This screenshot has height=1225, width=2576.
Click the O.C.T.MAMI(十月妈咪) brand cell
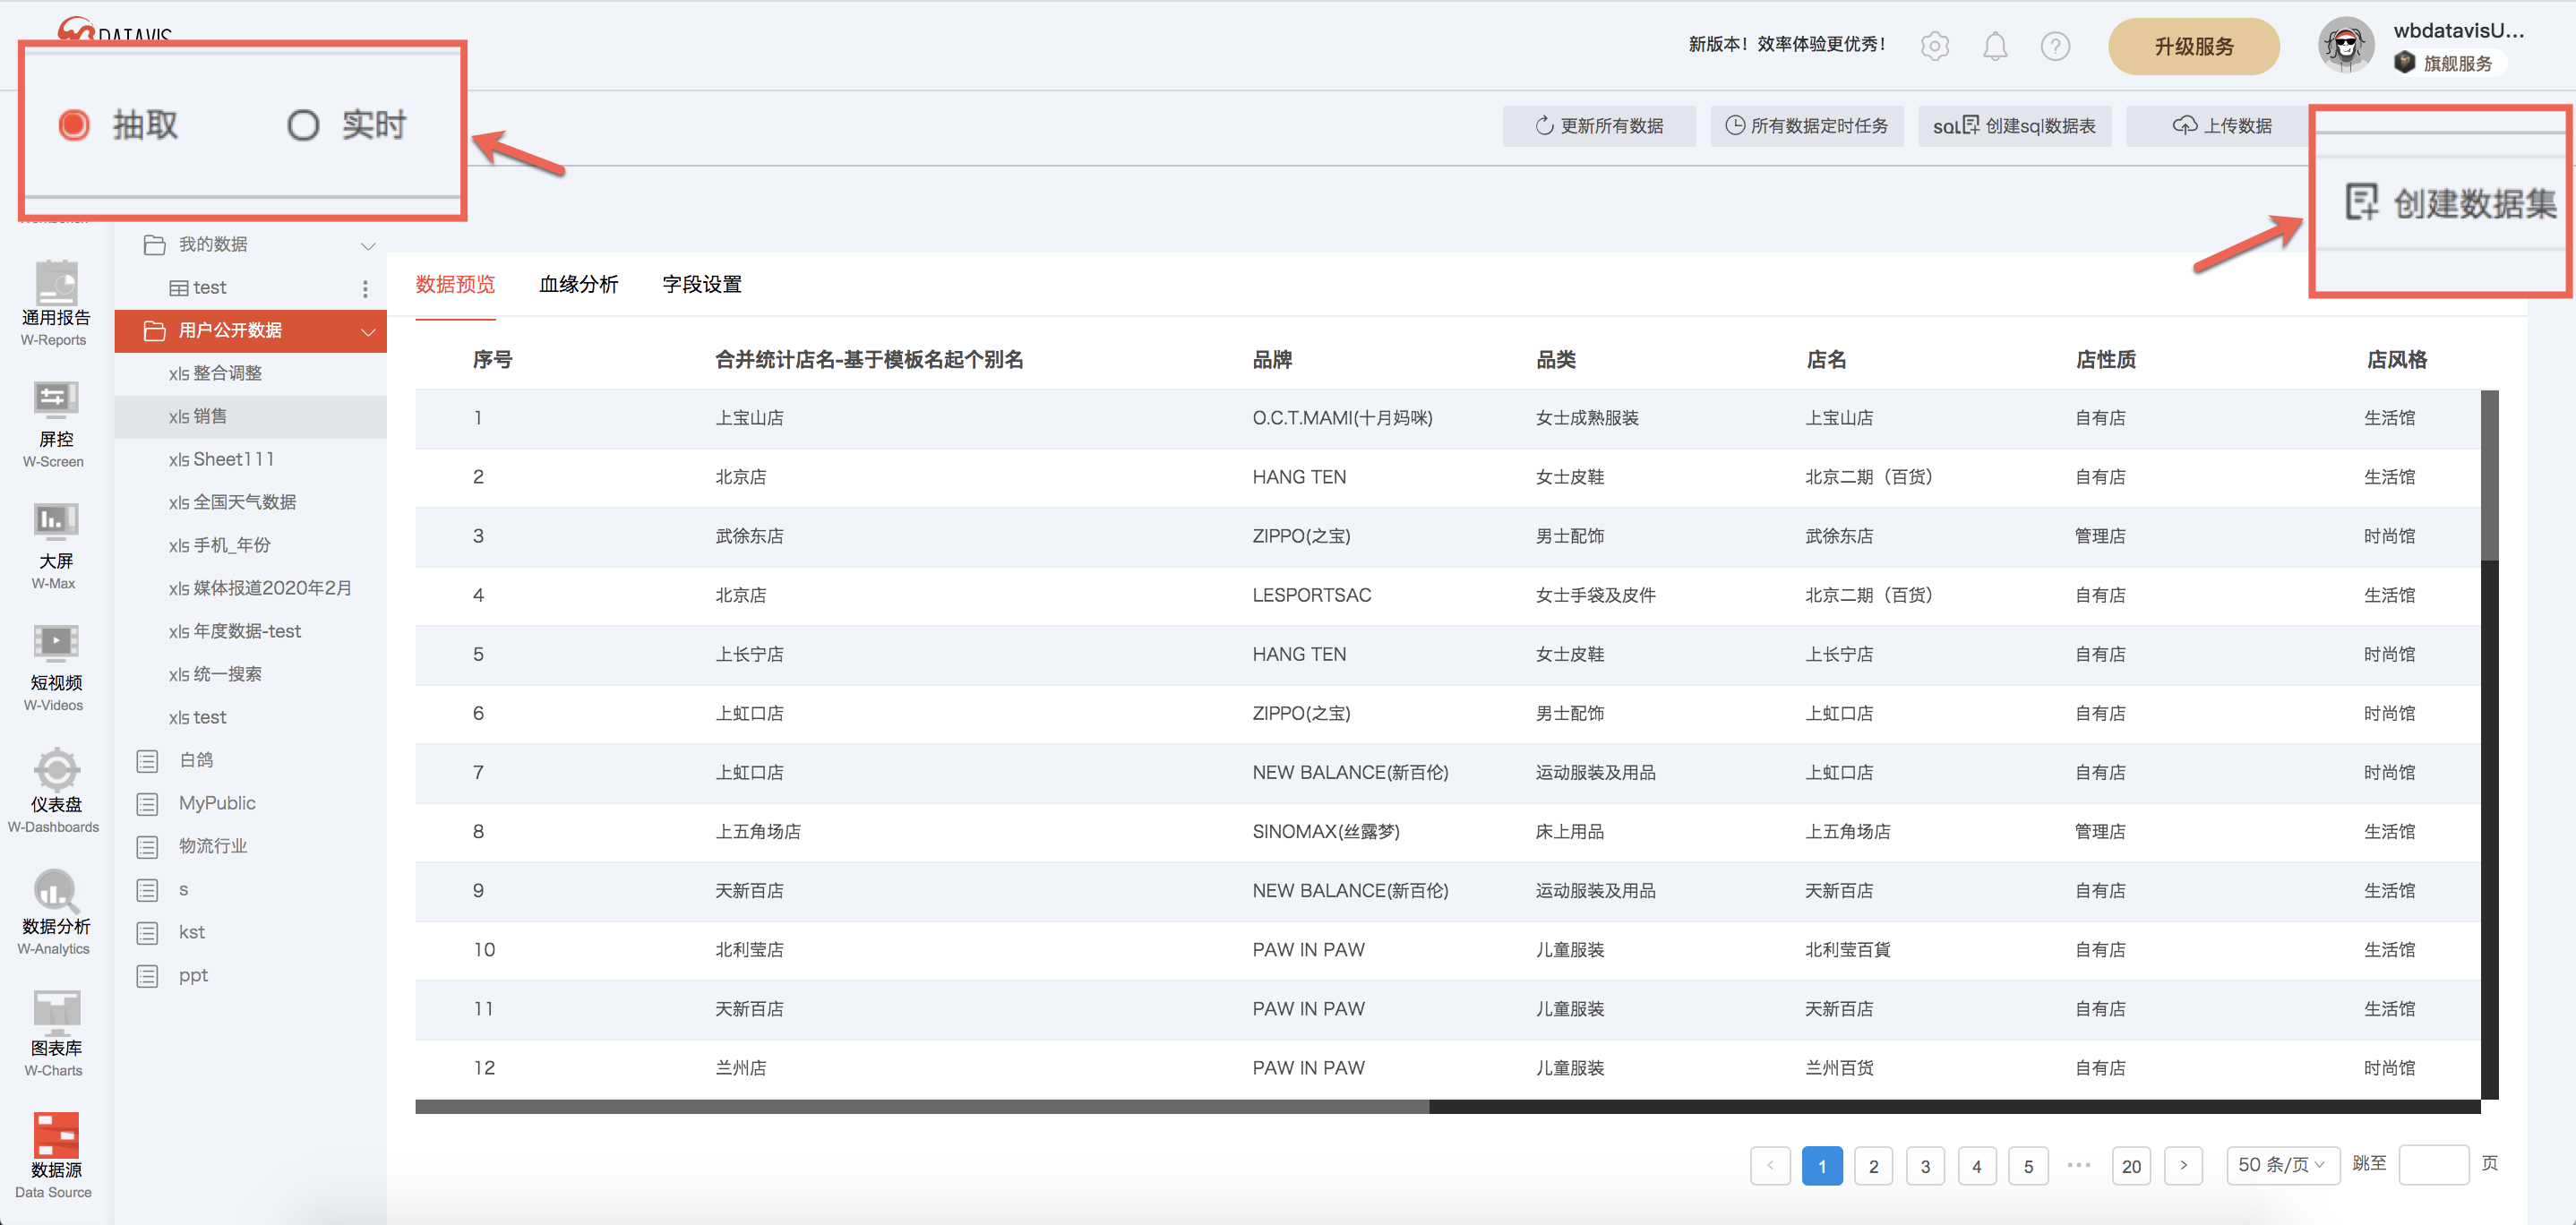pos(1342,418)
